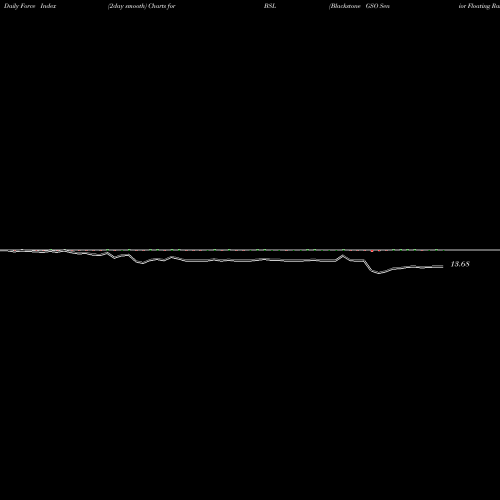Click the 13.68 value label
Image resolution: width=500 pixels, height=500 pixels.
[x=460, y=264]
